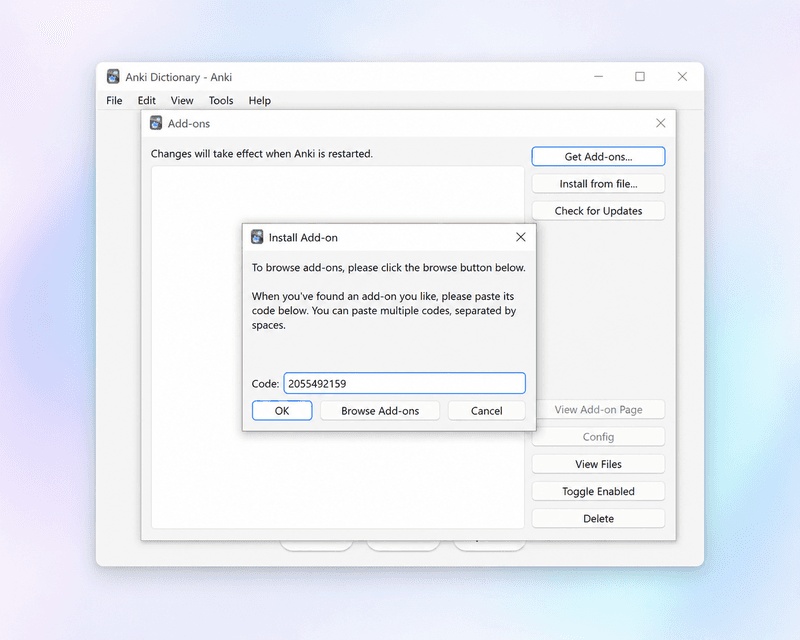Click the View Add-on Page button
The height and width of the screenshot is (640, 800).
click(x=598, y=409)
